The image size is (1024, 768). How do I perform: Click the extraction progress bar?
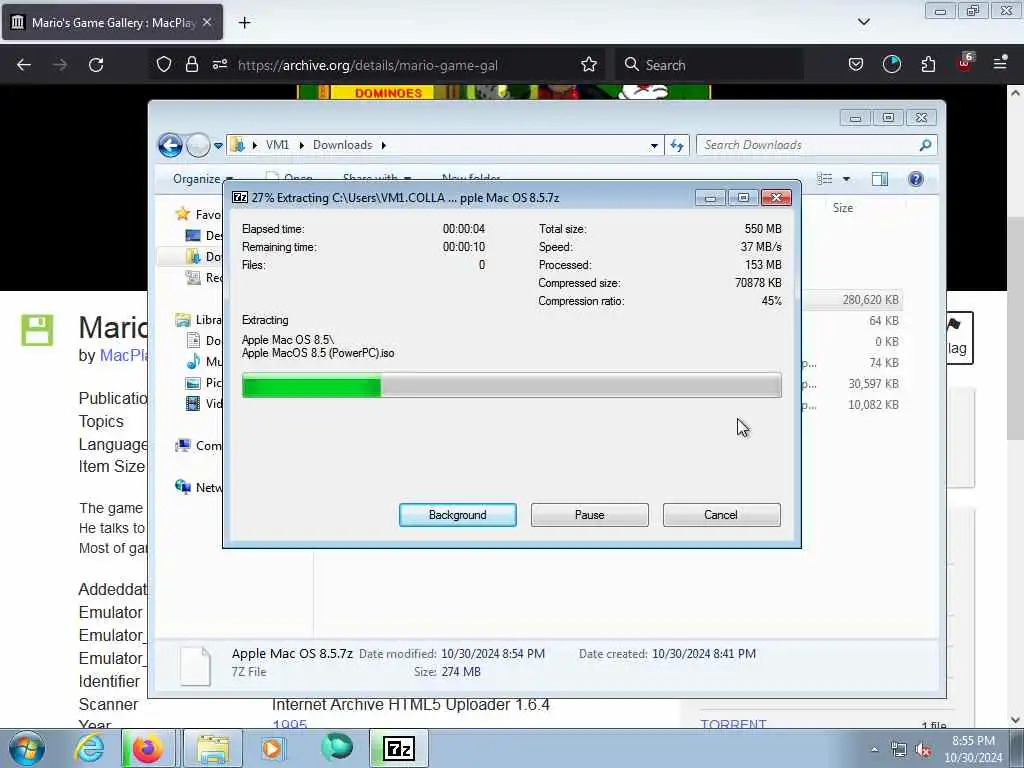click(511, 385)
